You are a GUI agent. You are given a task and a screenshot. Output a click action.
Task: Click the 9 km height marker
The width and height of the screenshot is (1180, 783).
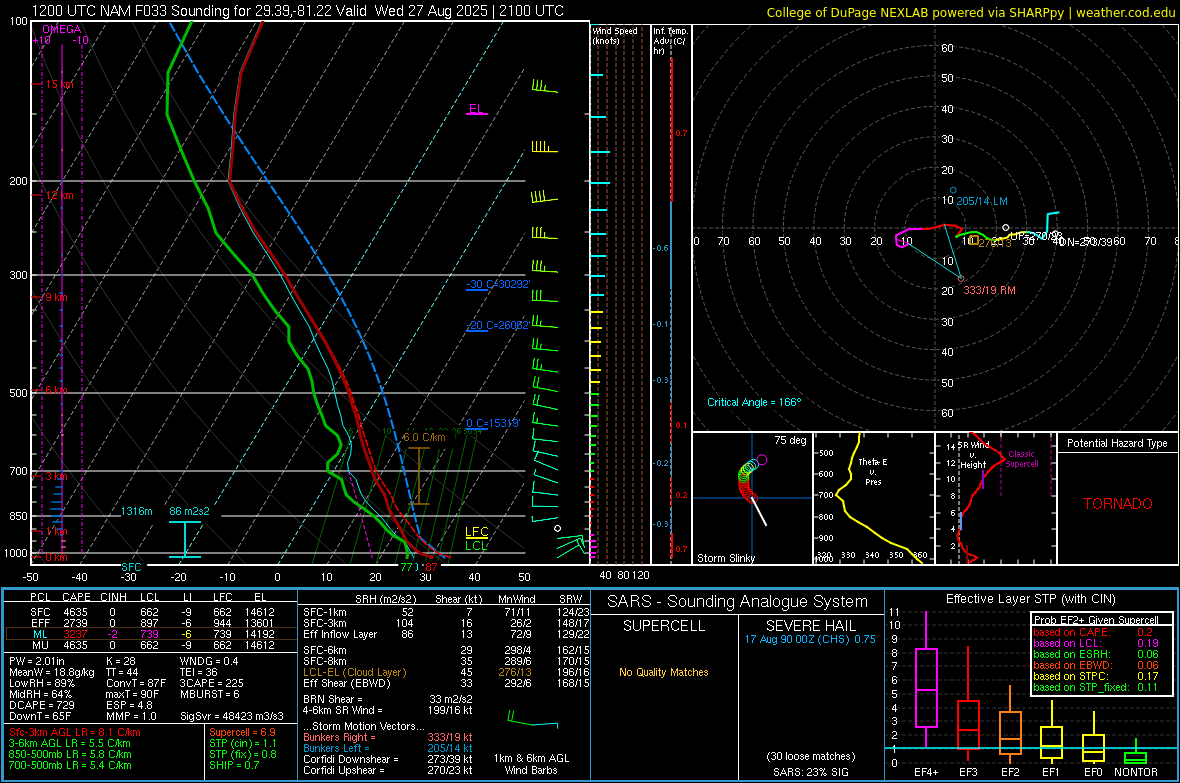(x=56, y=297)
